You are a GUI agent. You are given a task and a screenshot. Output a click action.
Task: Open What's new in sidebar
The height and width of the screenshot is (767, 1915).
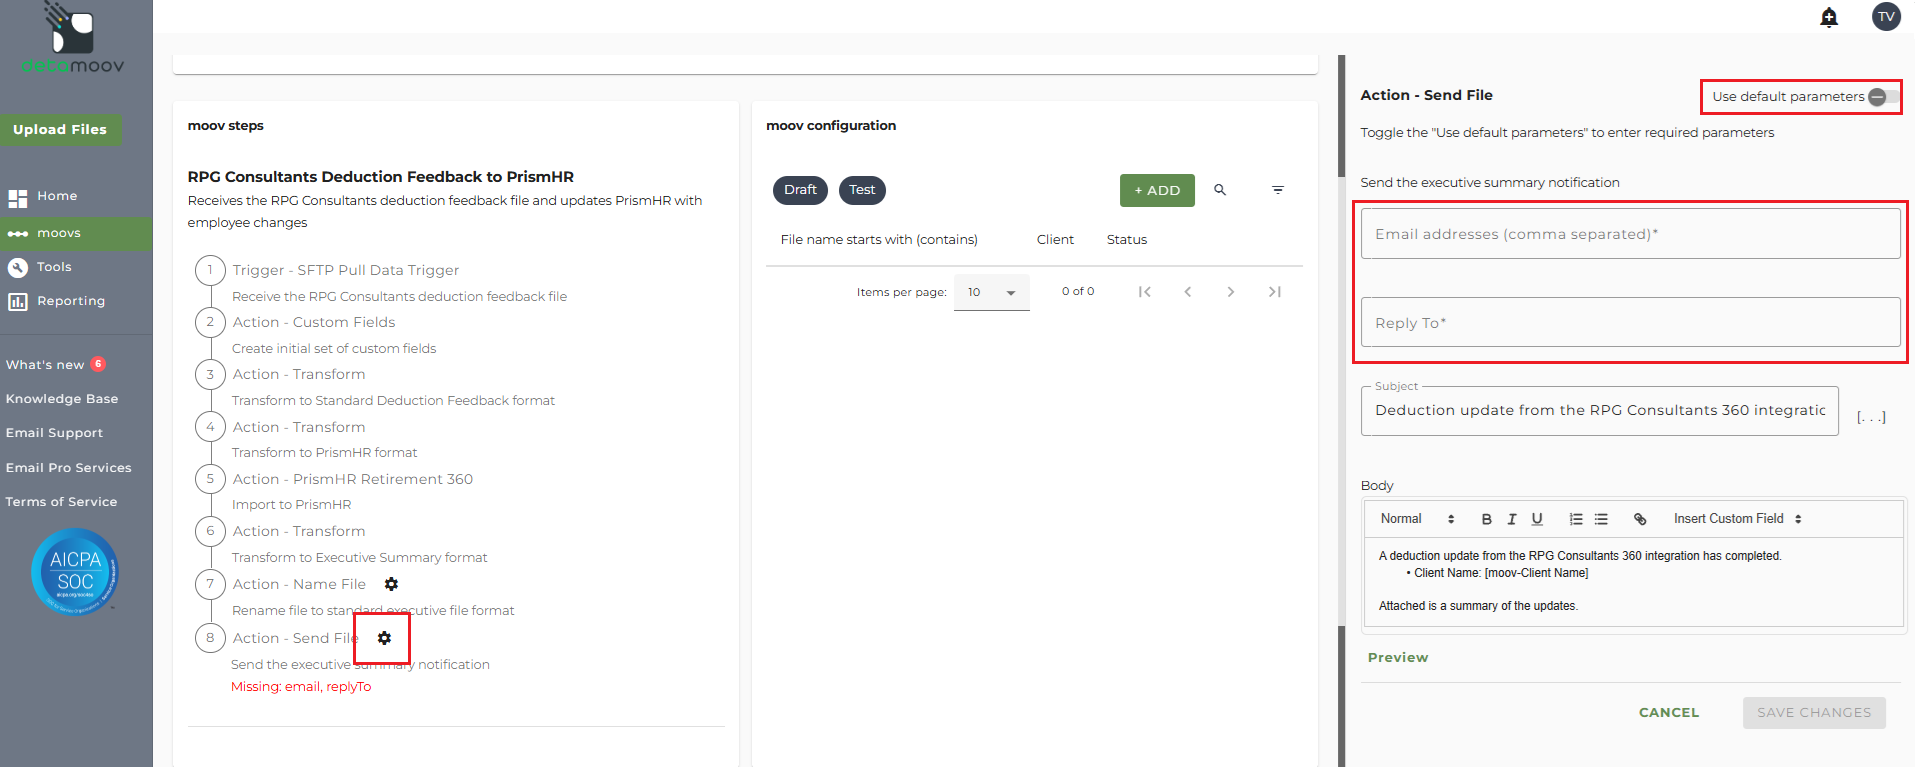coord(45,365)
